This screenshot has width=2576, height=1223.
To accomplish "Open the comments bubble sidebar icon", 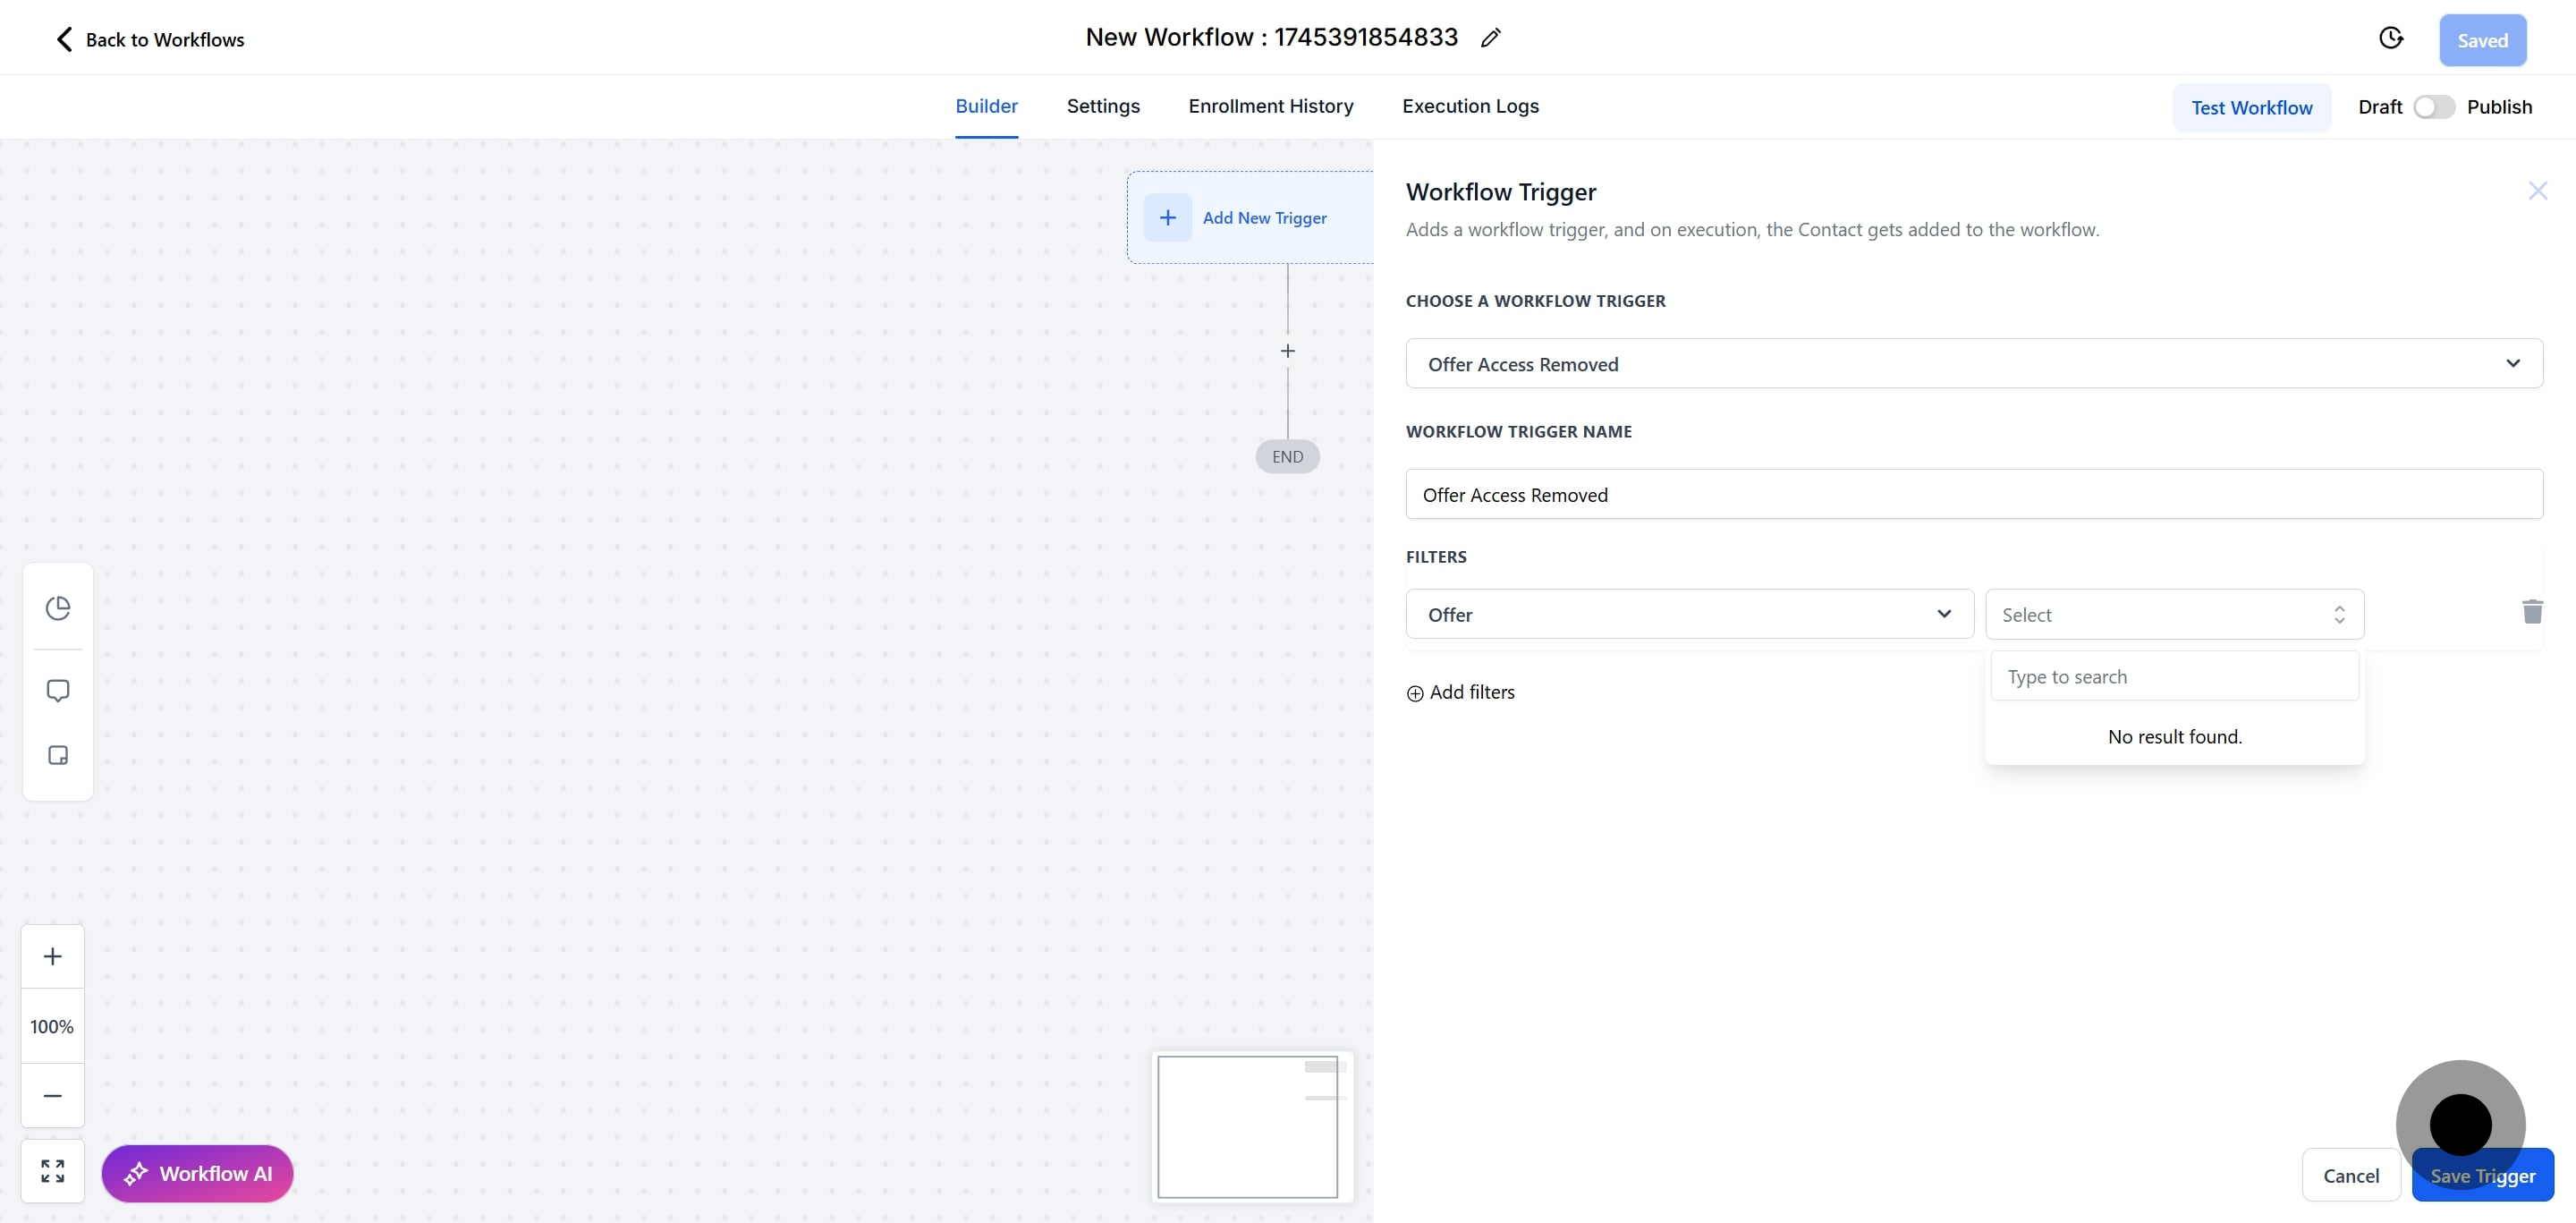I will 58,691.
